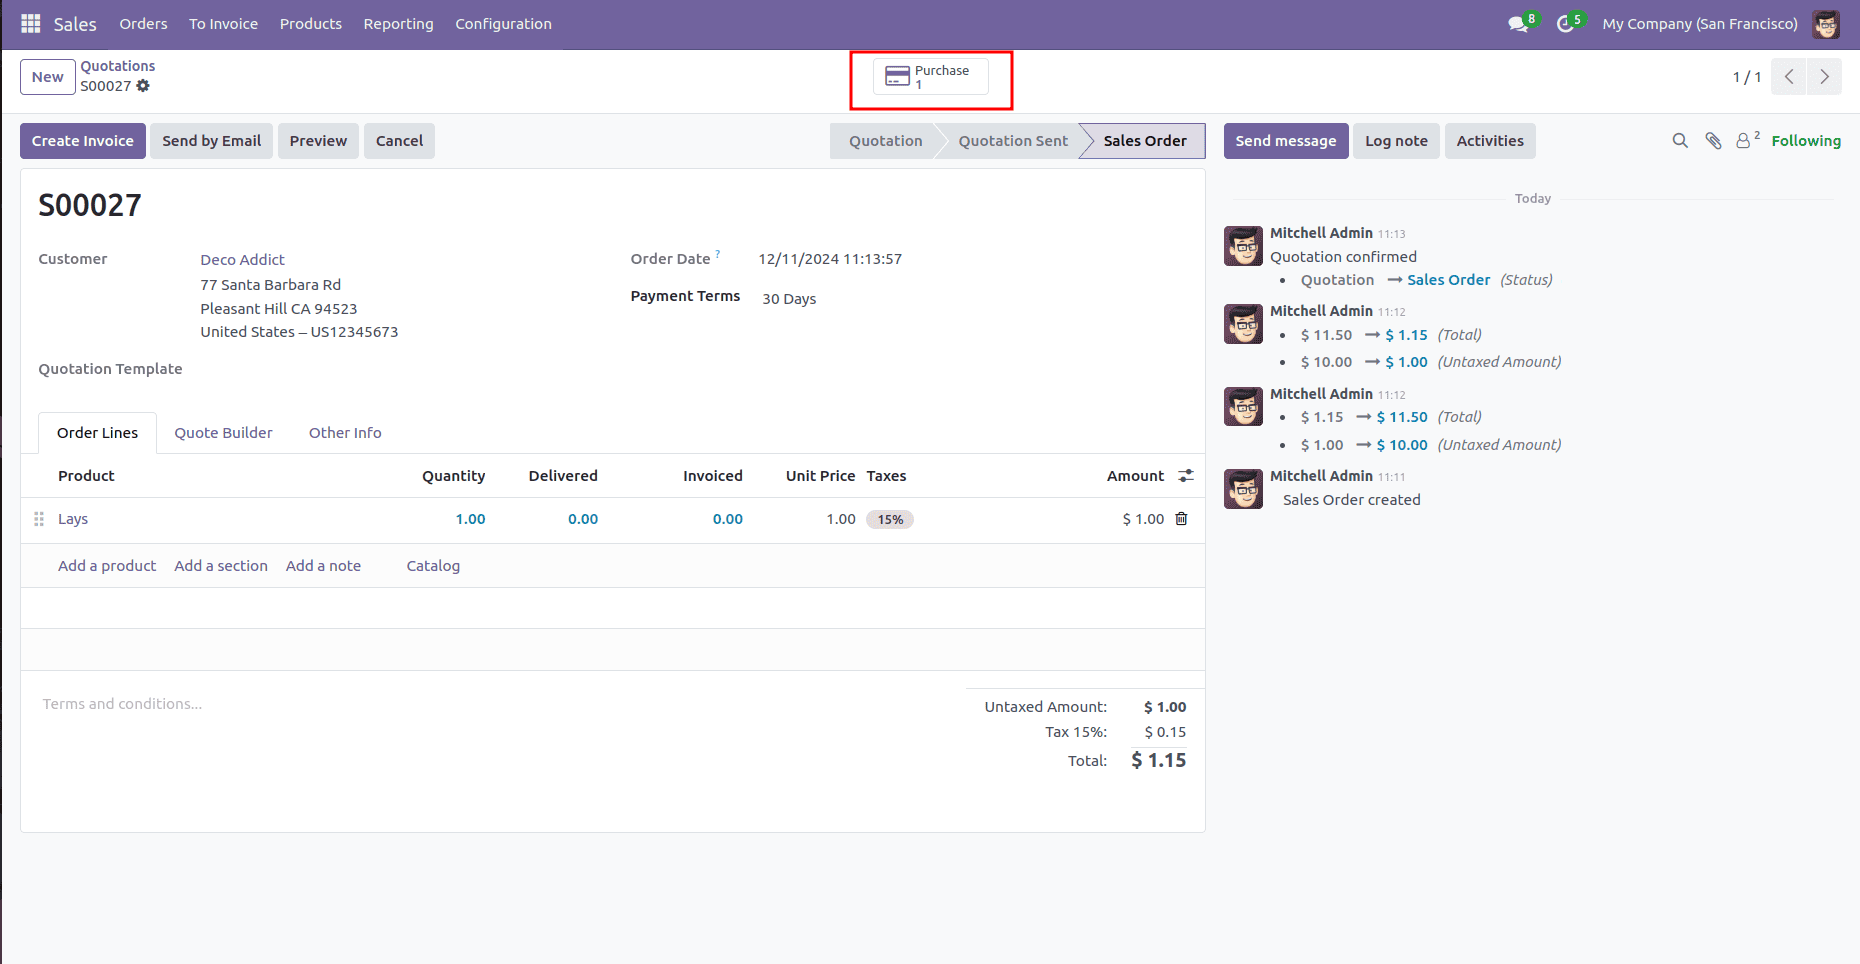The image size is (1860, 964).
Task: Switch to the Quote Builder tab
Action: pos(223,432)
